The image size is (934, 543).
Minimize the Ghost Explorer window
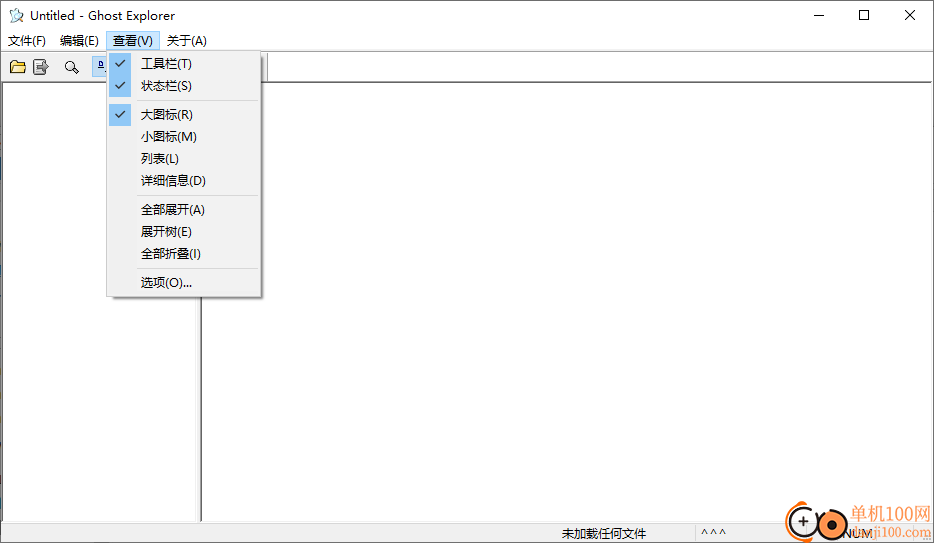(819, 15)
